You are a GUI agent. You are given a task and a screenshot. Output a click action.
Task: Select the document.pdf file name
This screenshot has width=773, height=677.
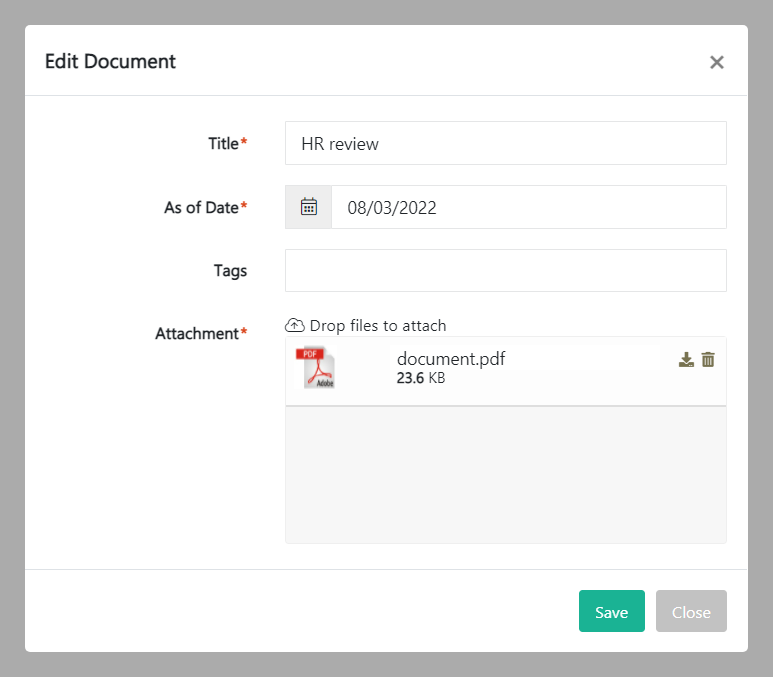tap(451, 359)
